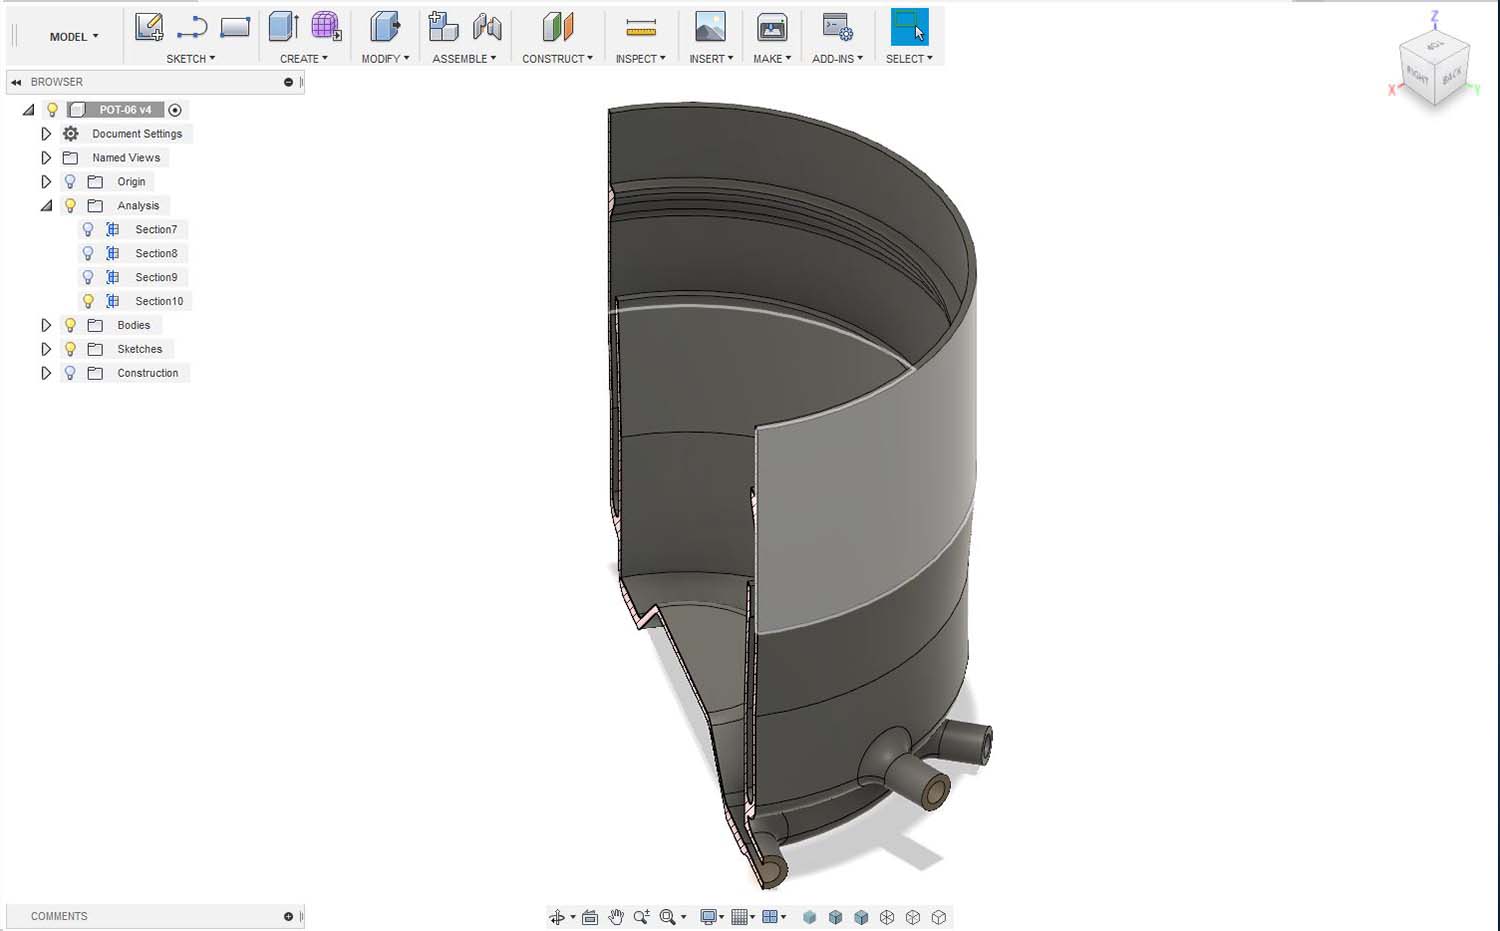The width and height of the screenshot is (1500, 931).
Task: Show Section9 using its light bulb
Action: 88,277
